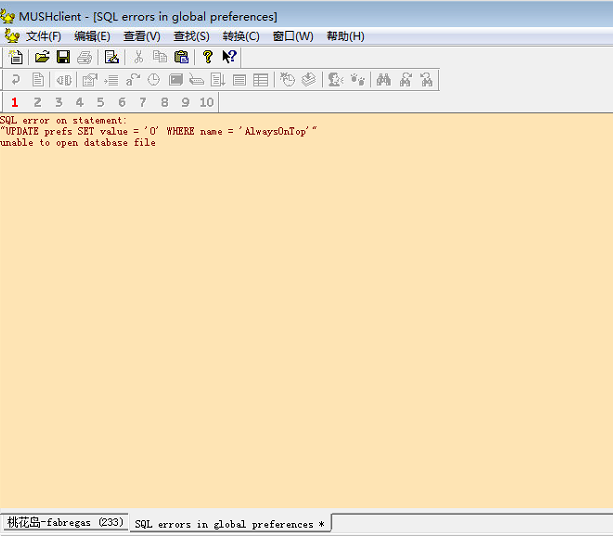Switch to 桃花岛-fabregas (233) tab
Viewport: 613px width, 536px height.
coord(65,522)
